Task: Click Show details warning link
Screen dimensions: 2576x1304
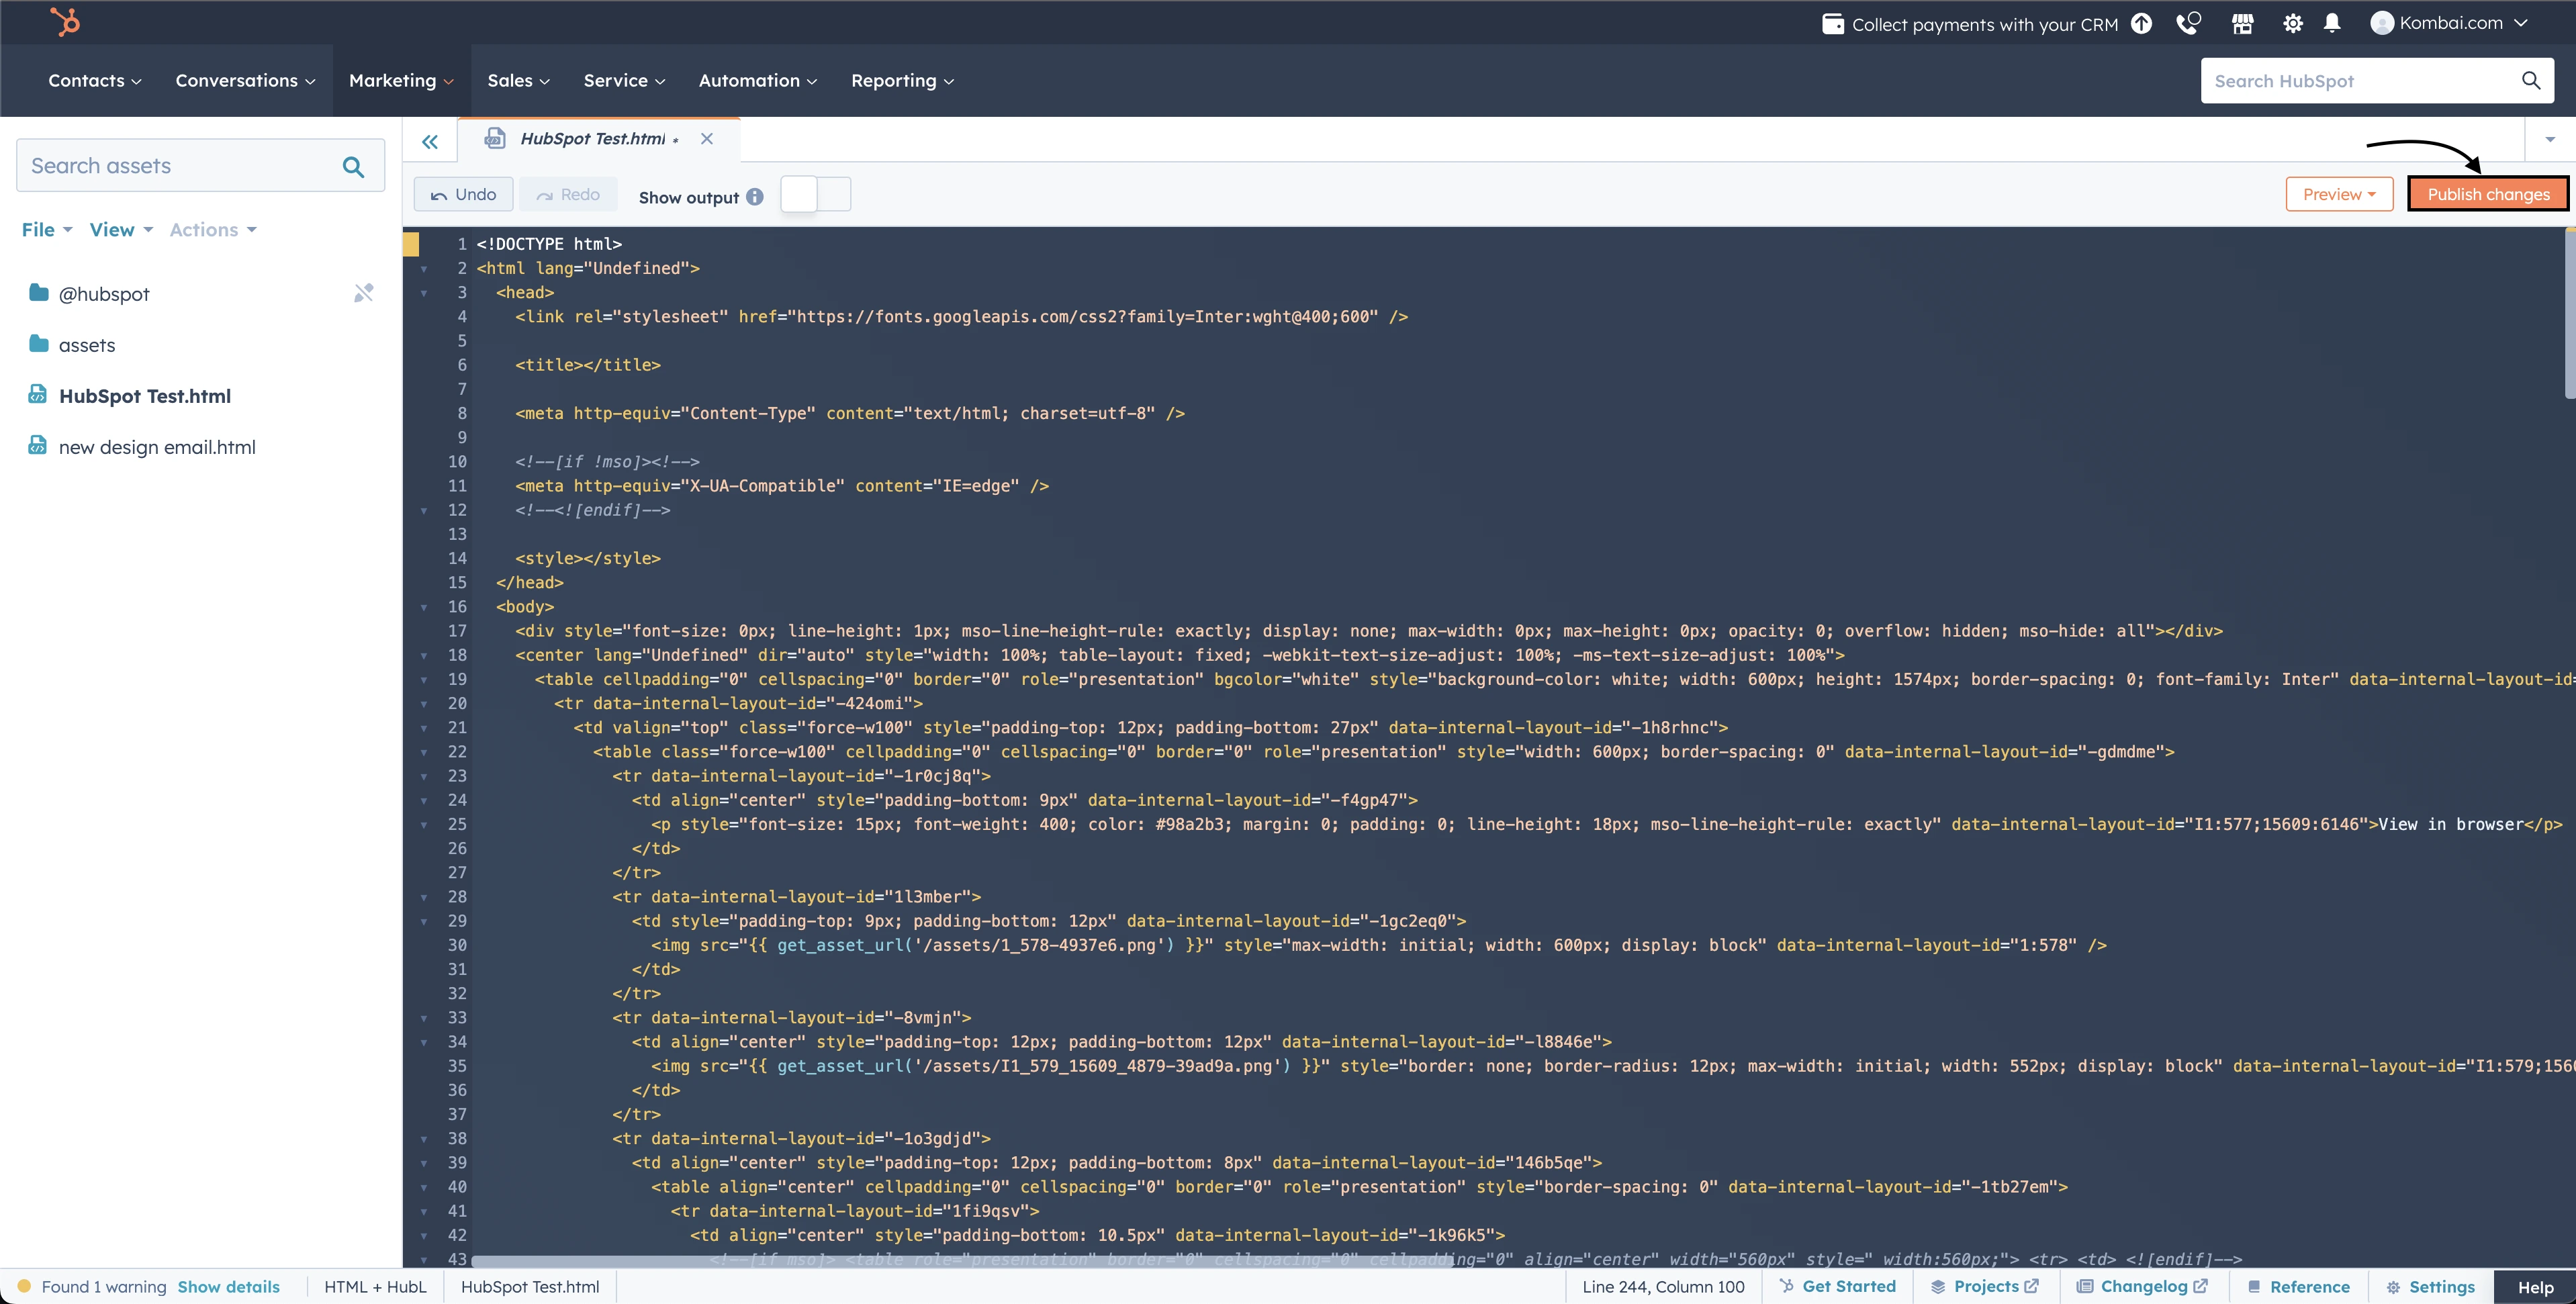Action: pos(228,1286)
